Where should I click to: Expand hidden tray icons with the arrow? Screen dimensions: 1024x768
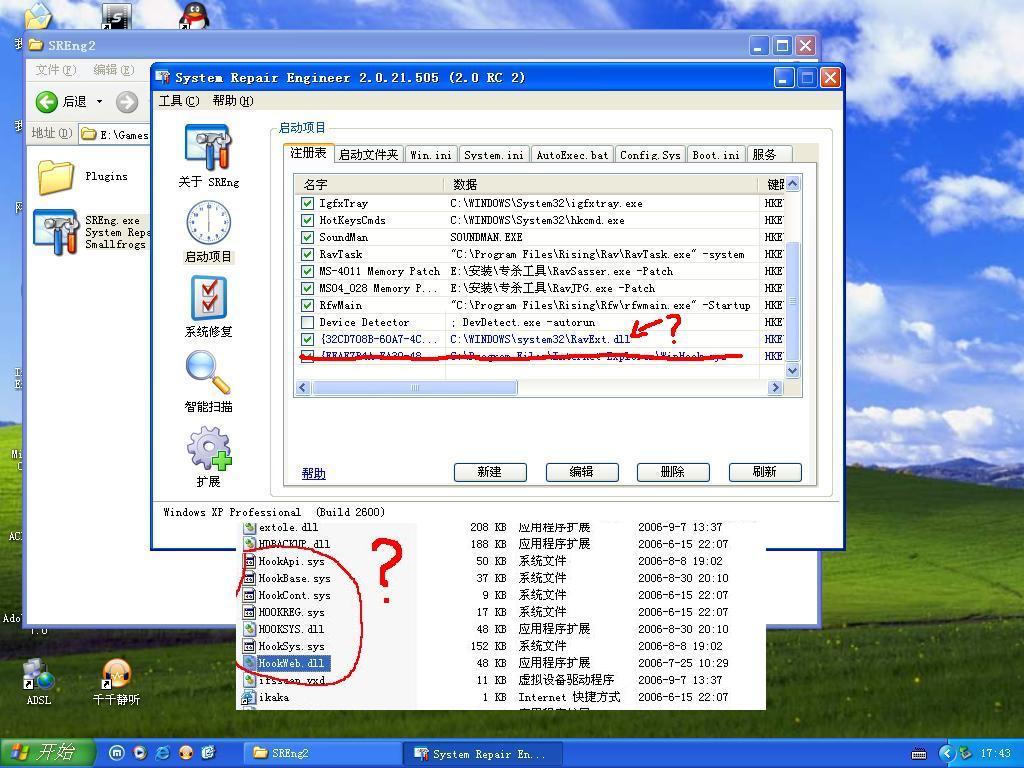[947, 754]
